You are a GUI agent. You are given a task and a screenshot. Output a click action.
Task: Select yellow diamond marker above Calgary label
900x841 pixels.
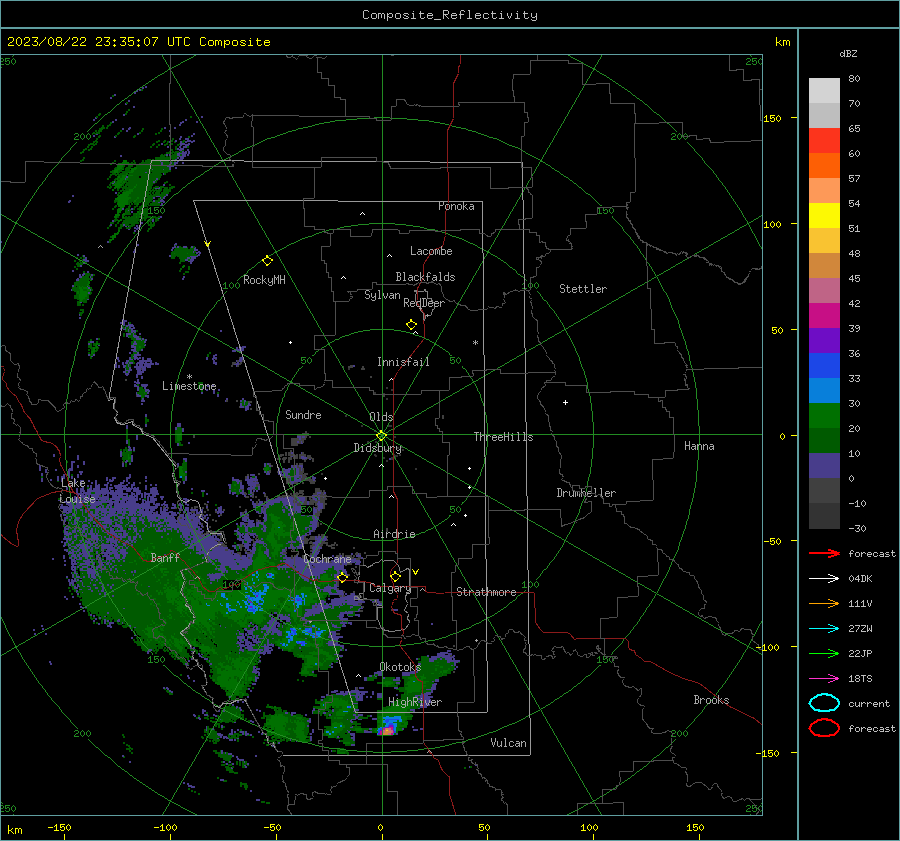coord(395,576)
